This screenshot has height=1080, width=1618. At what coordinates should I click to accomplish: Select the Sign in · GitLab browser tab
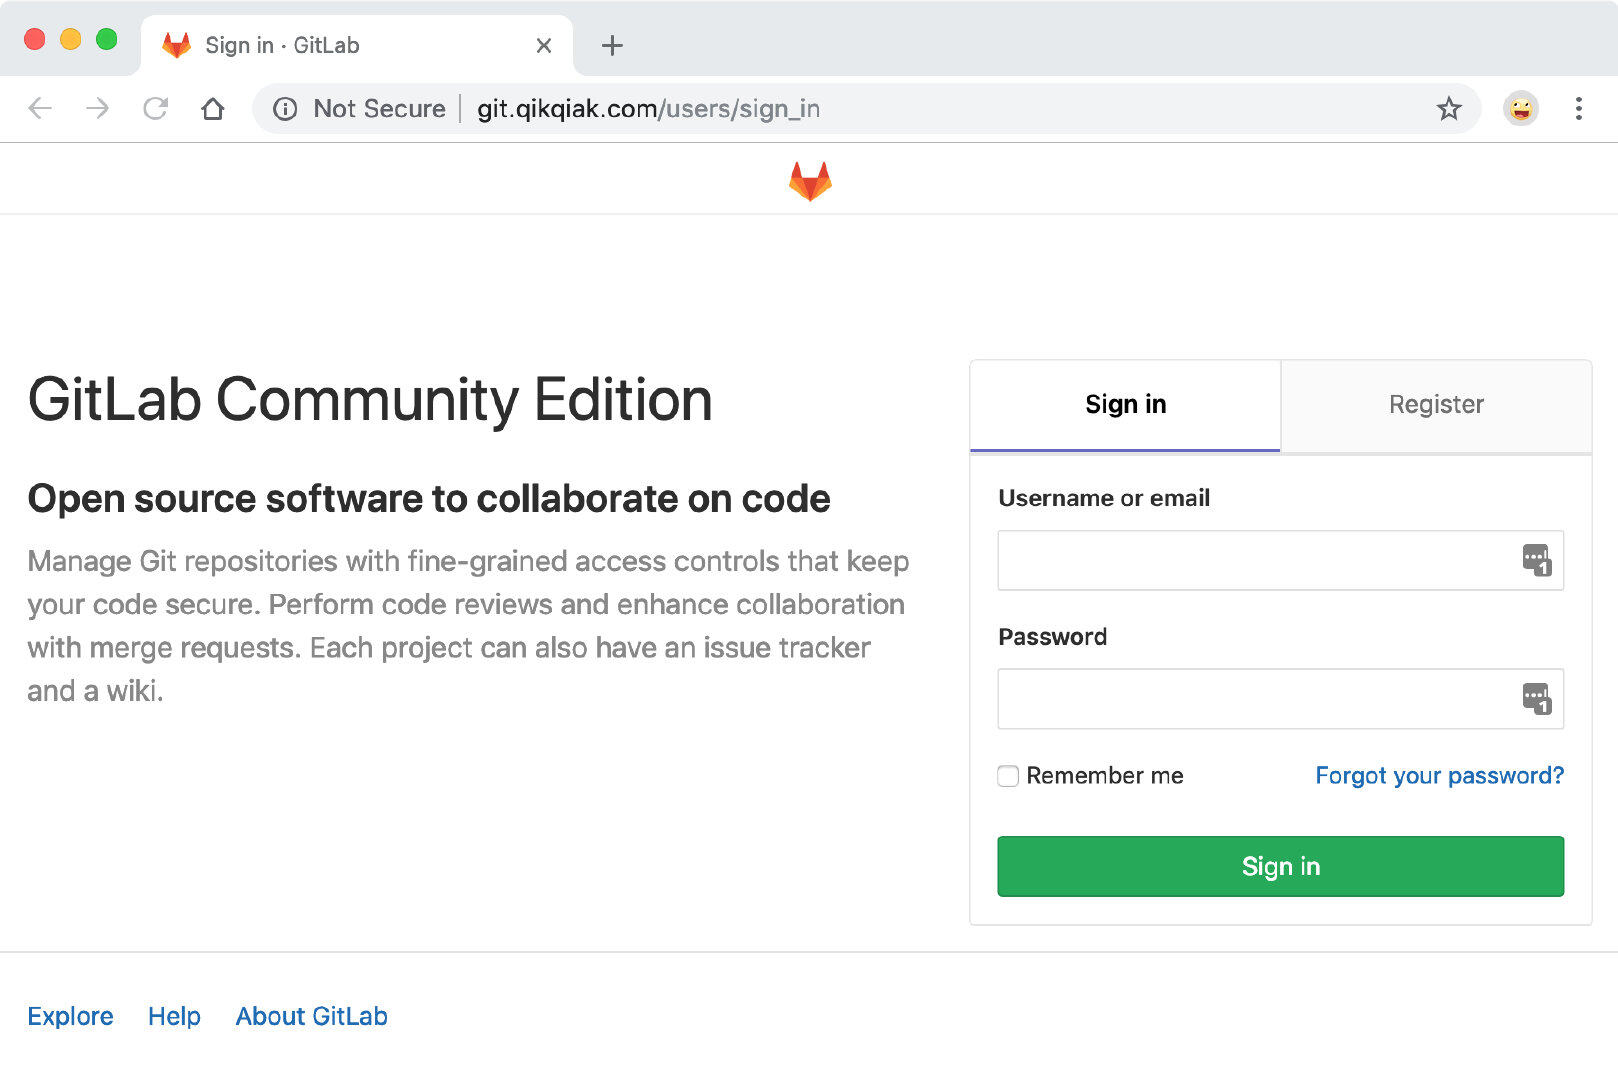[x=356, y=45]
